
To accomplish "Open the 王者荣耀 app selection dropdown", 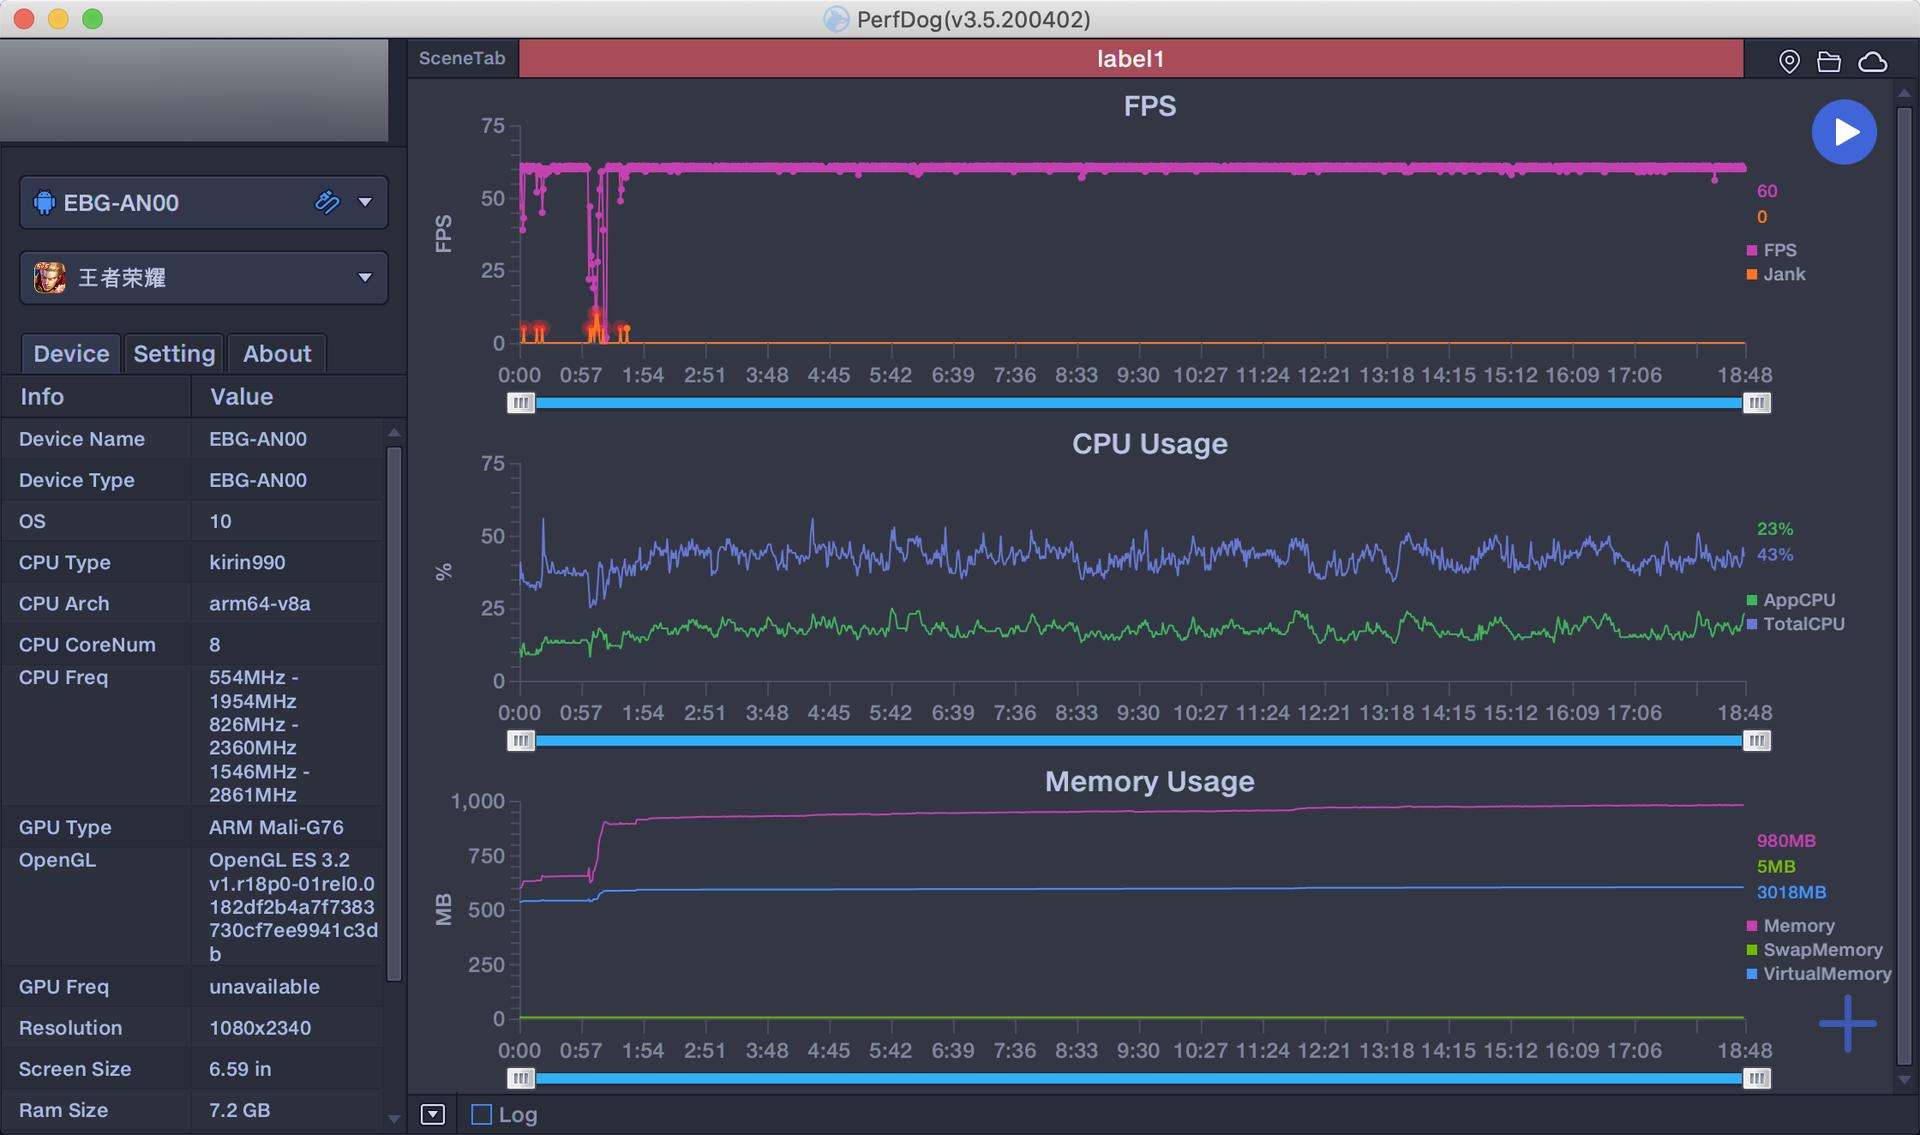I will point(365,277).
